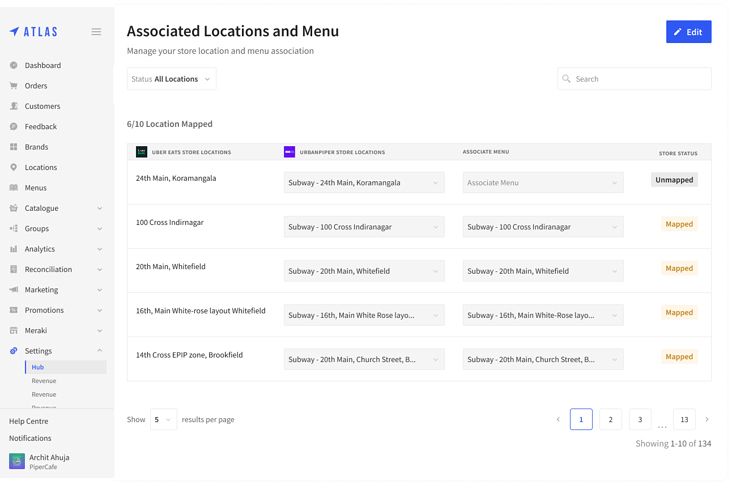Open Associate Menu dropdown for 24th Main, Koramangala

coord(542,183)
